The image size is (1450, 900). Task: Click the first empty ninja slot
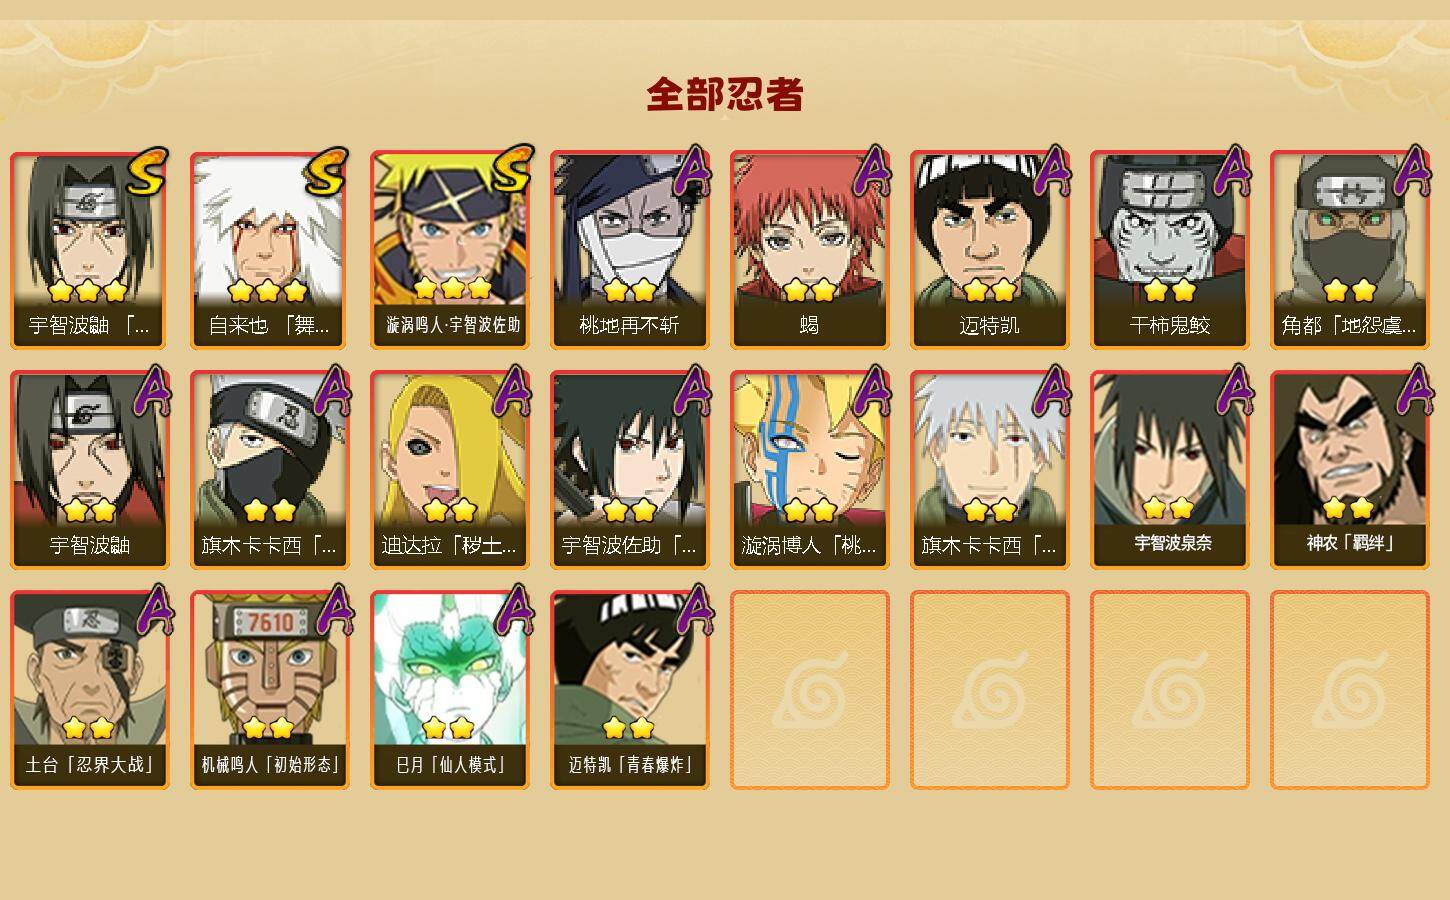point(809,690)
